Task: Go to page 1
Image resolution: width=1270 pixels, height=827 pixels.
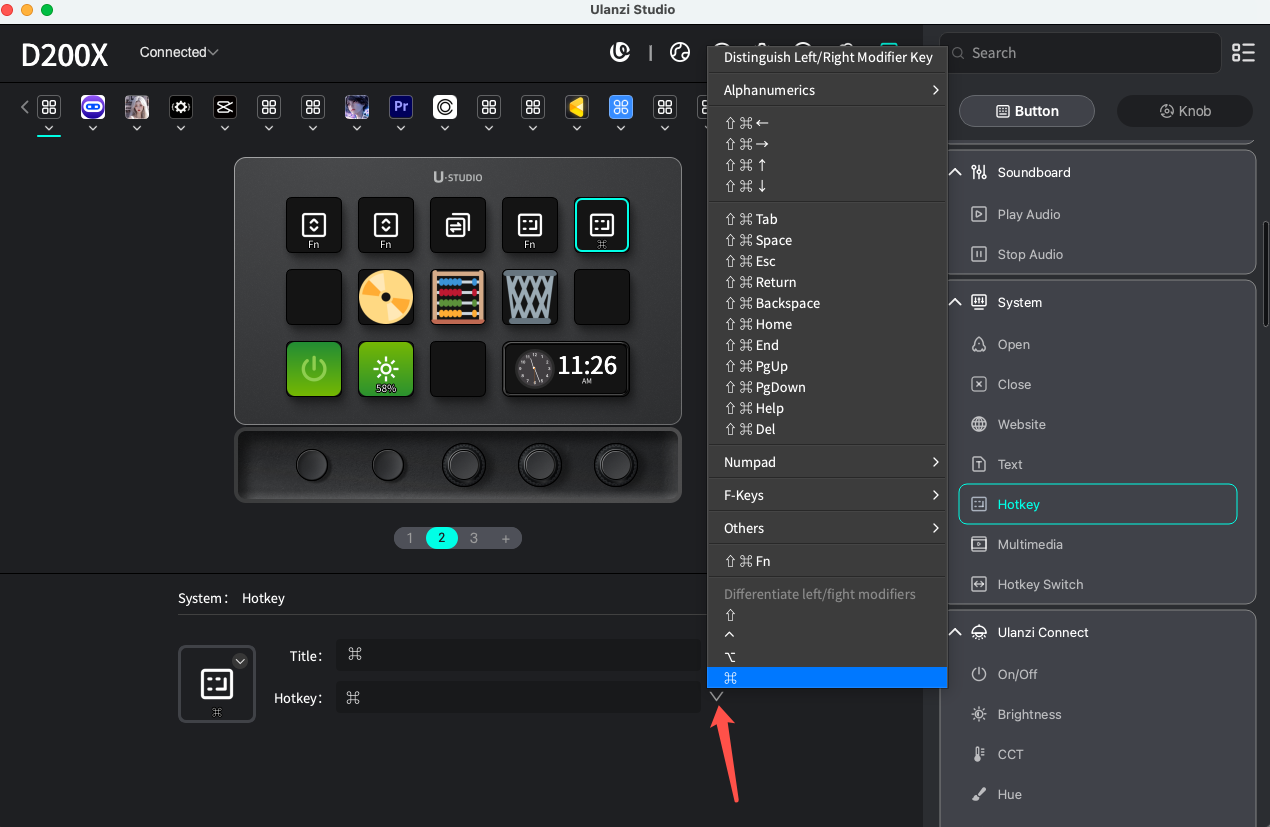Action: [410, 538]
